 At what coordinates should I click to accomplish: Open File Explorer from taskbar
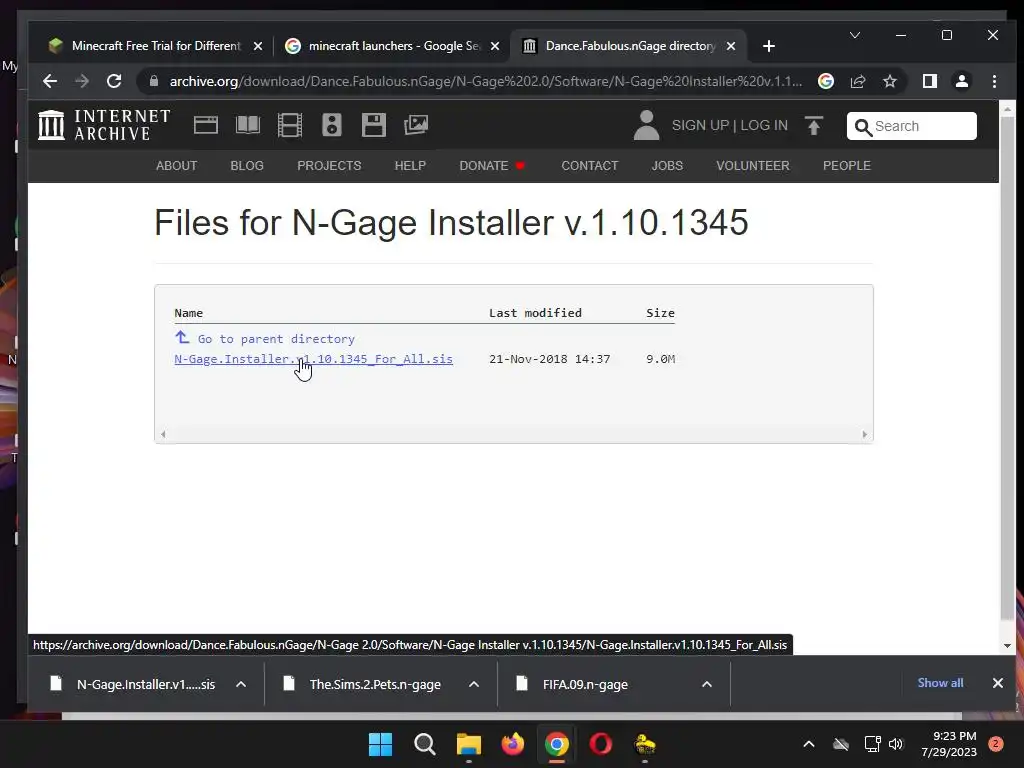pyautogui.click(x=469, y=744)
